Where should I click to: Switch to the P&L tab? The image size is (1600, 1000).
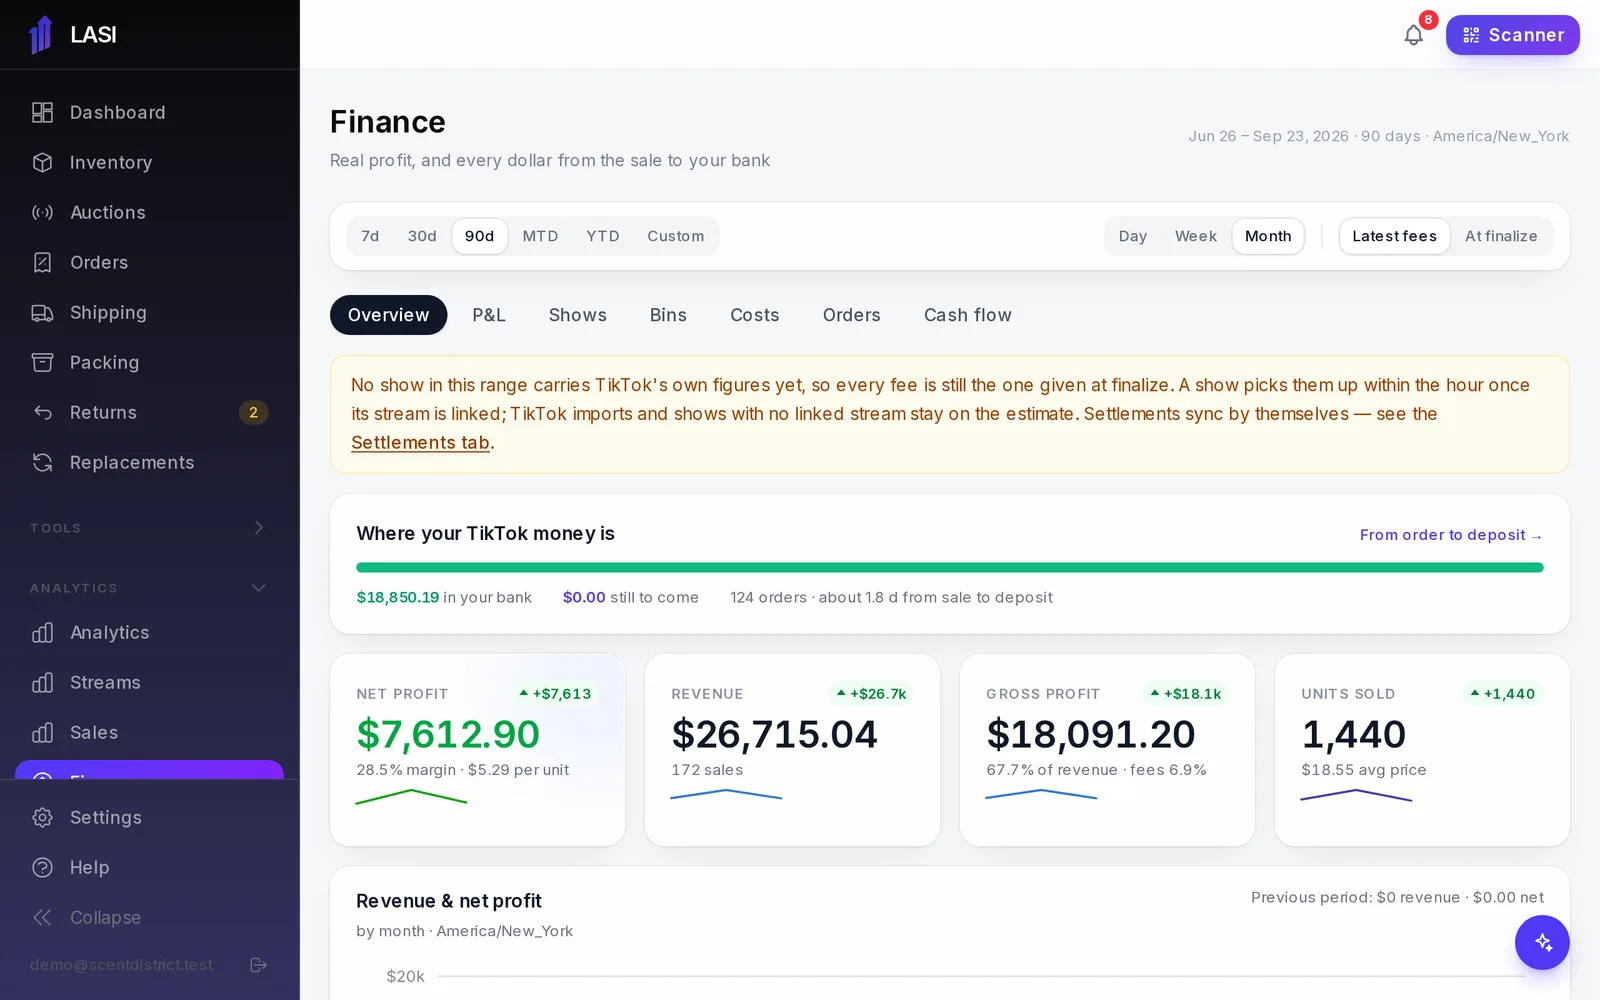click(x=489, y=315)
